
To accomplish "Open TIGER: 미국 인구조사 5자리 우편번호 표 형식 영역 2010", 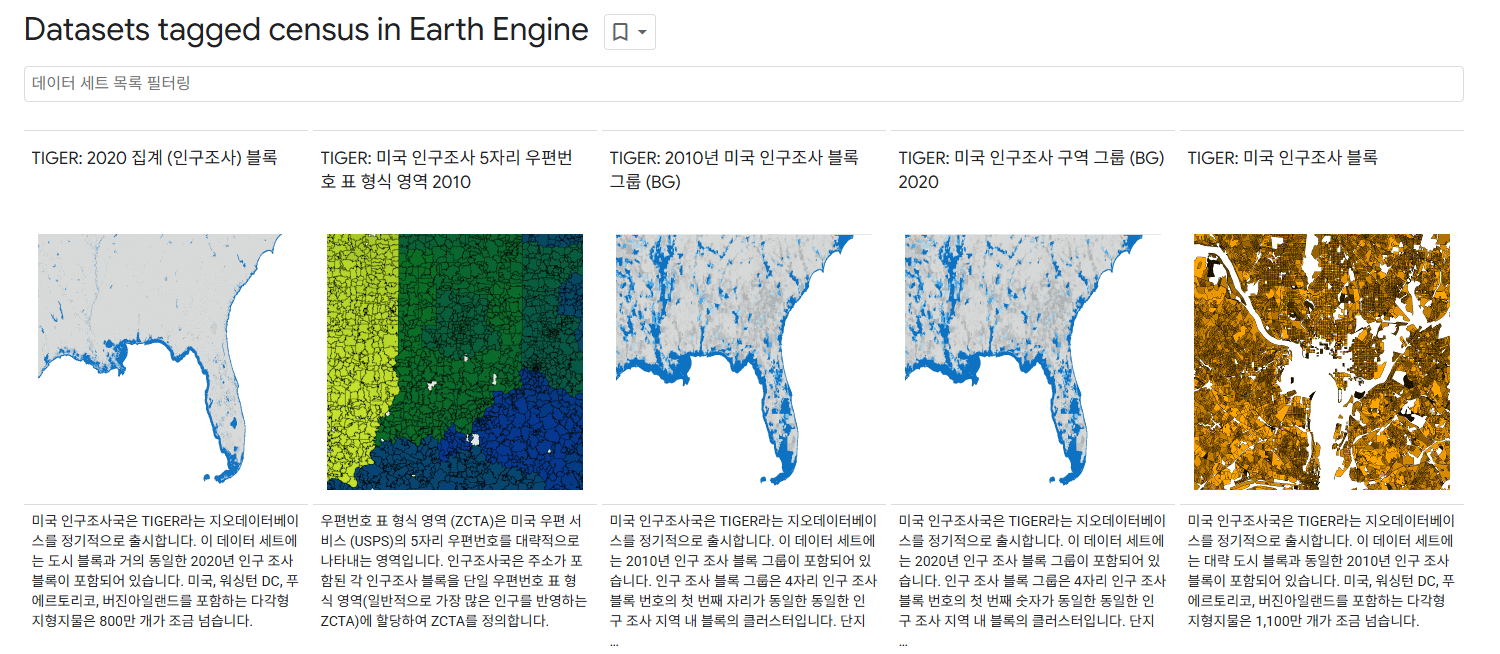I will 447,169.
